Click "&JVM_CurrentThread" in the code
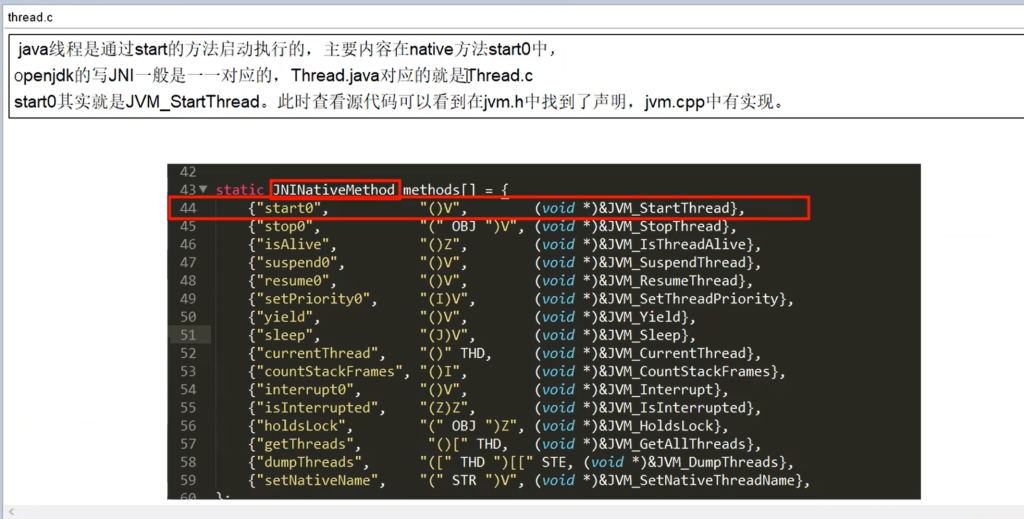The image size is (1024, 519). 673,353
